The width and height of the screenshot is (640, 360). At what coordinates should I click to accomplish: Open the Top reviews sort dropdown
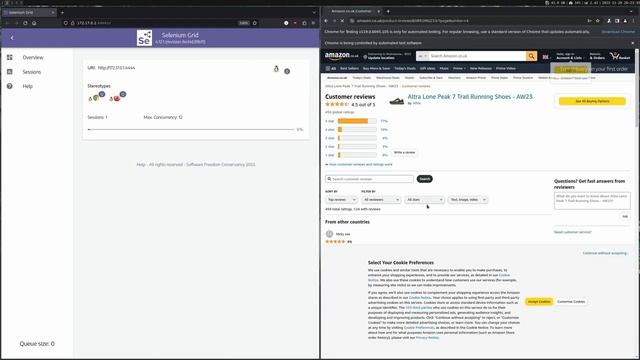click(341, 200)
